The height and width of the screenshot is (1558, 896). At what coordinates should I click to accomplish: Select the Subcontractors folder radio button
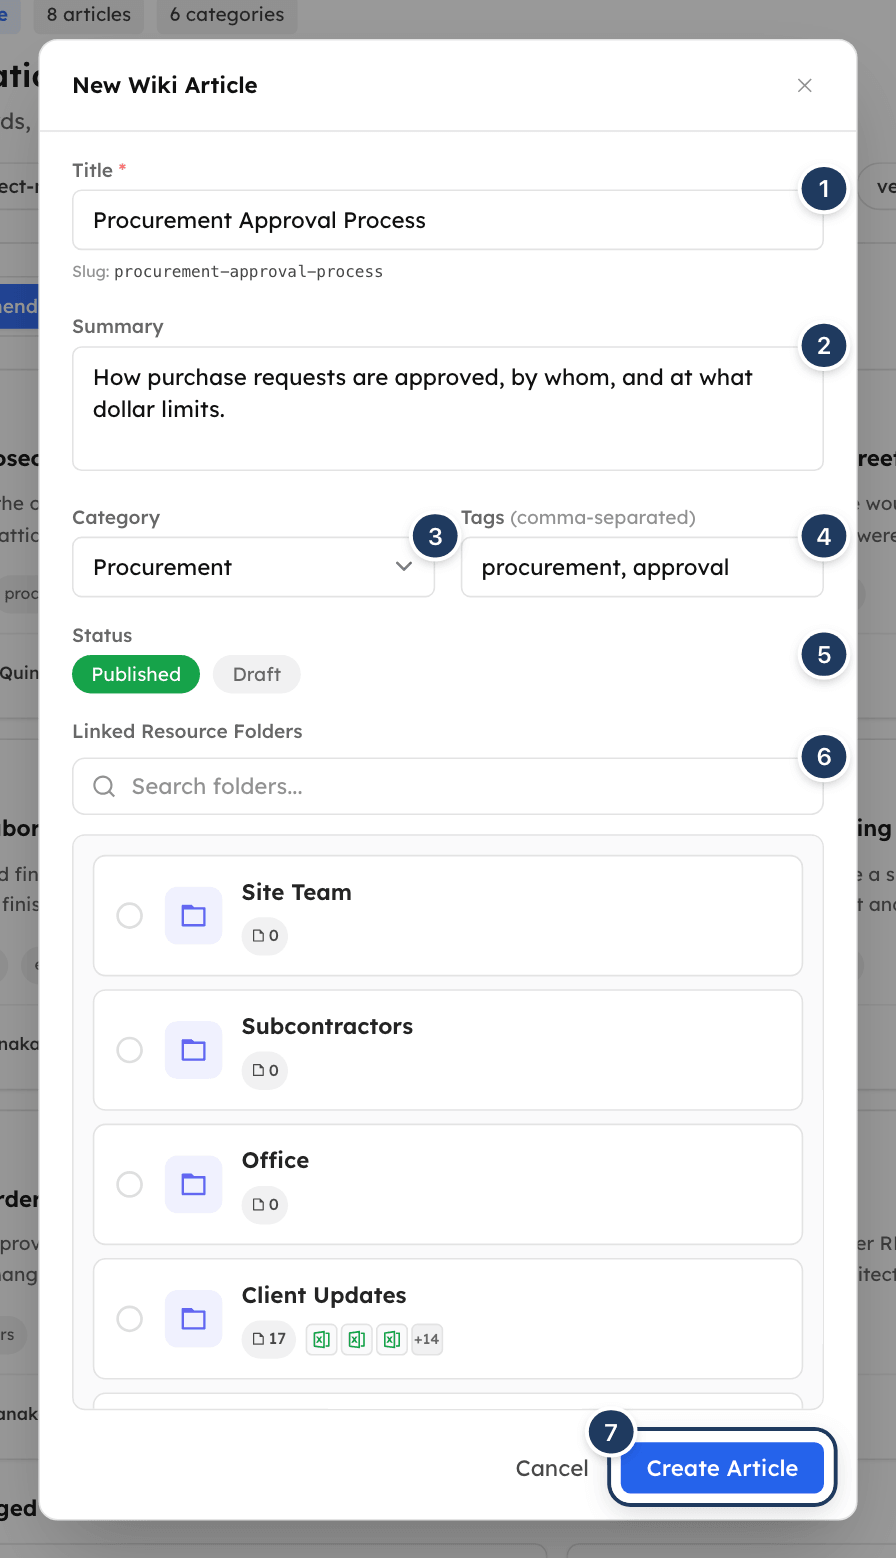(x=130, y=1050)
